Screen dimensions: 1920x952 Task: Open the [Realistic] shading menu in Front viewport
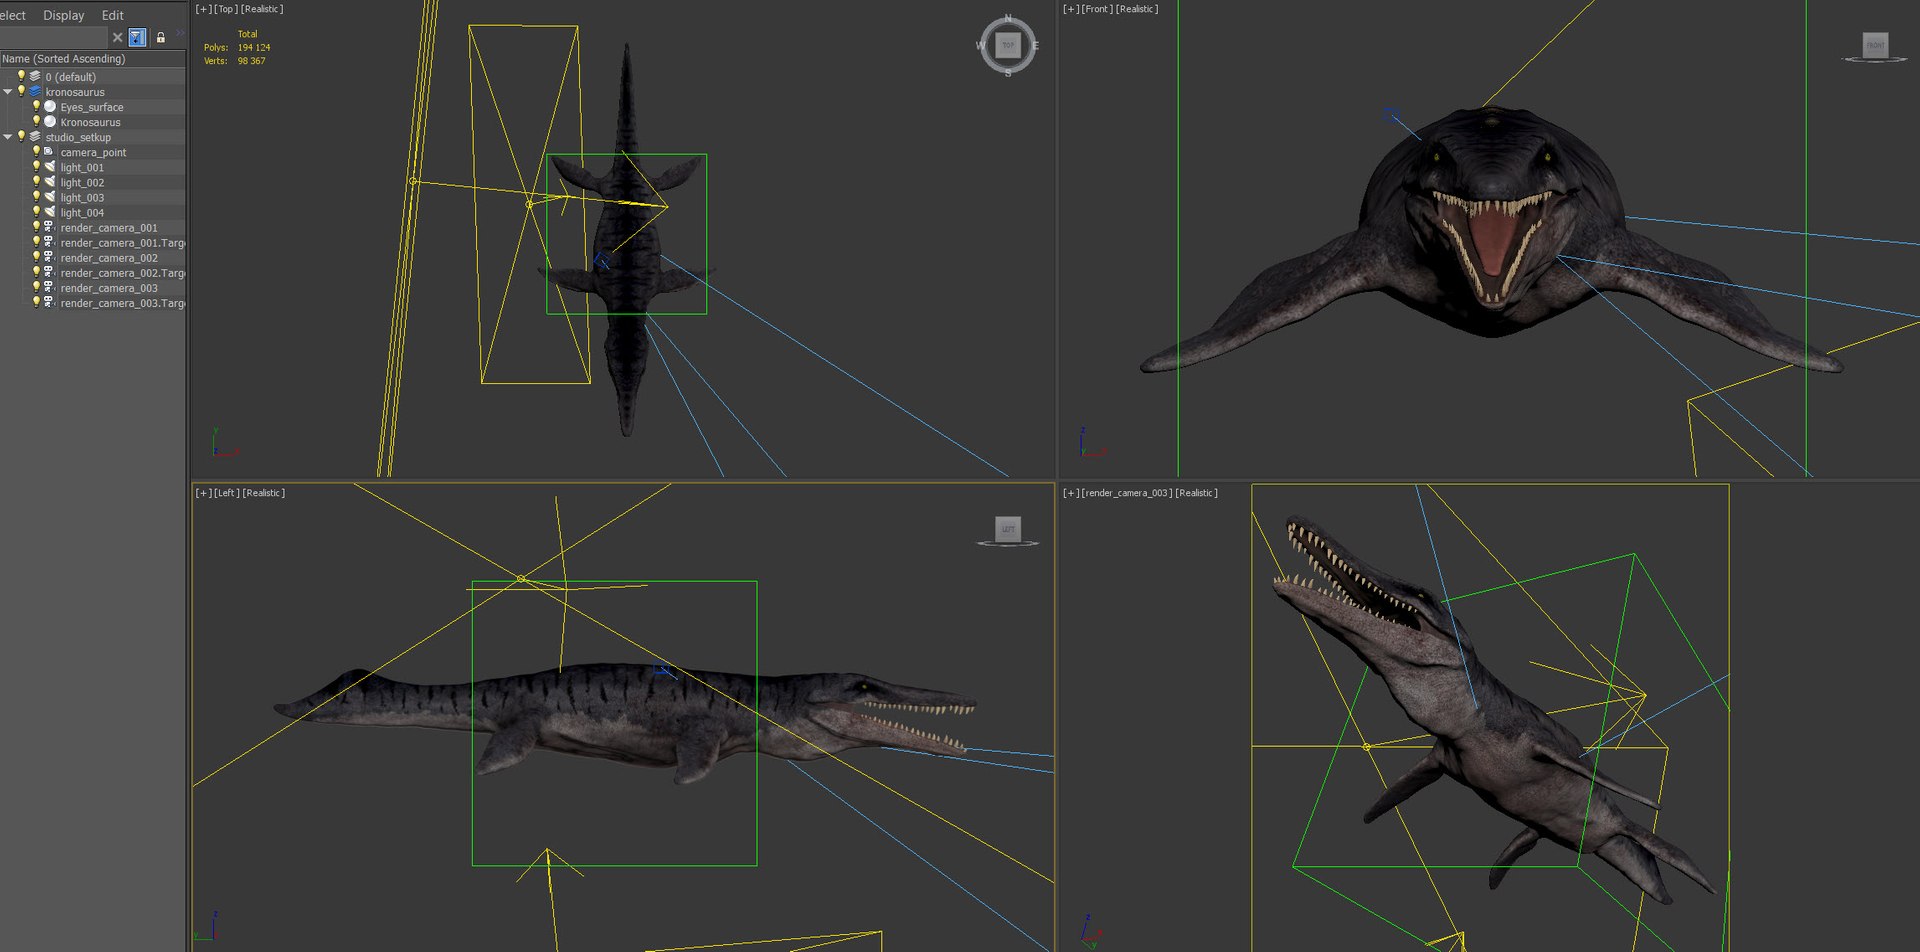tap(1137, 9)
